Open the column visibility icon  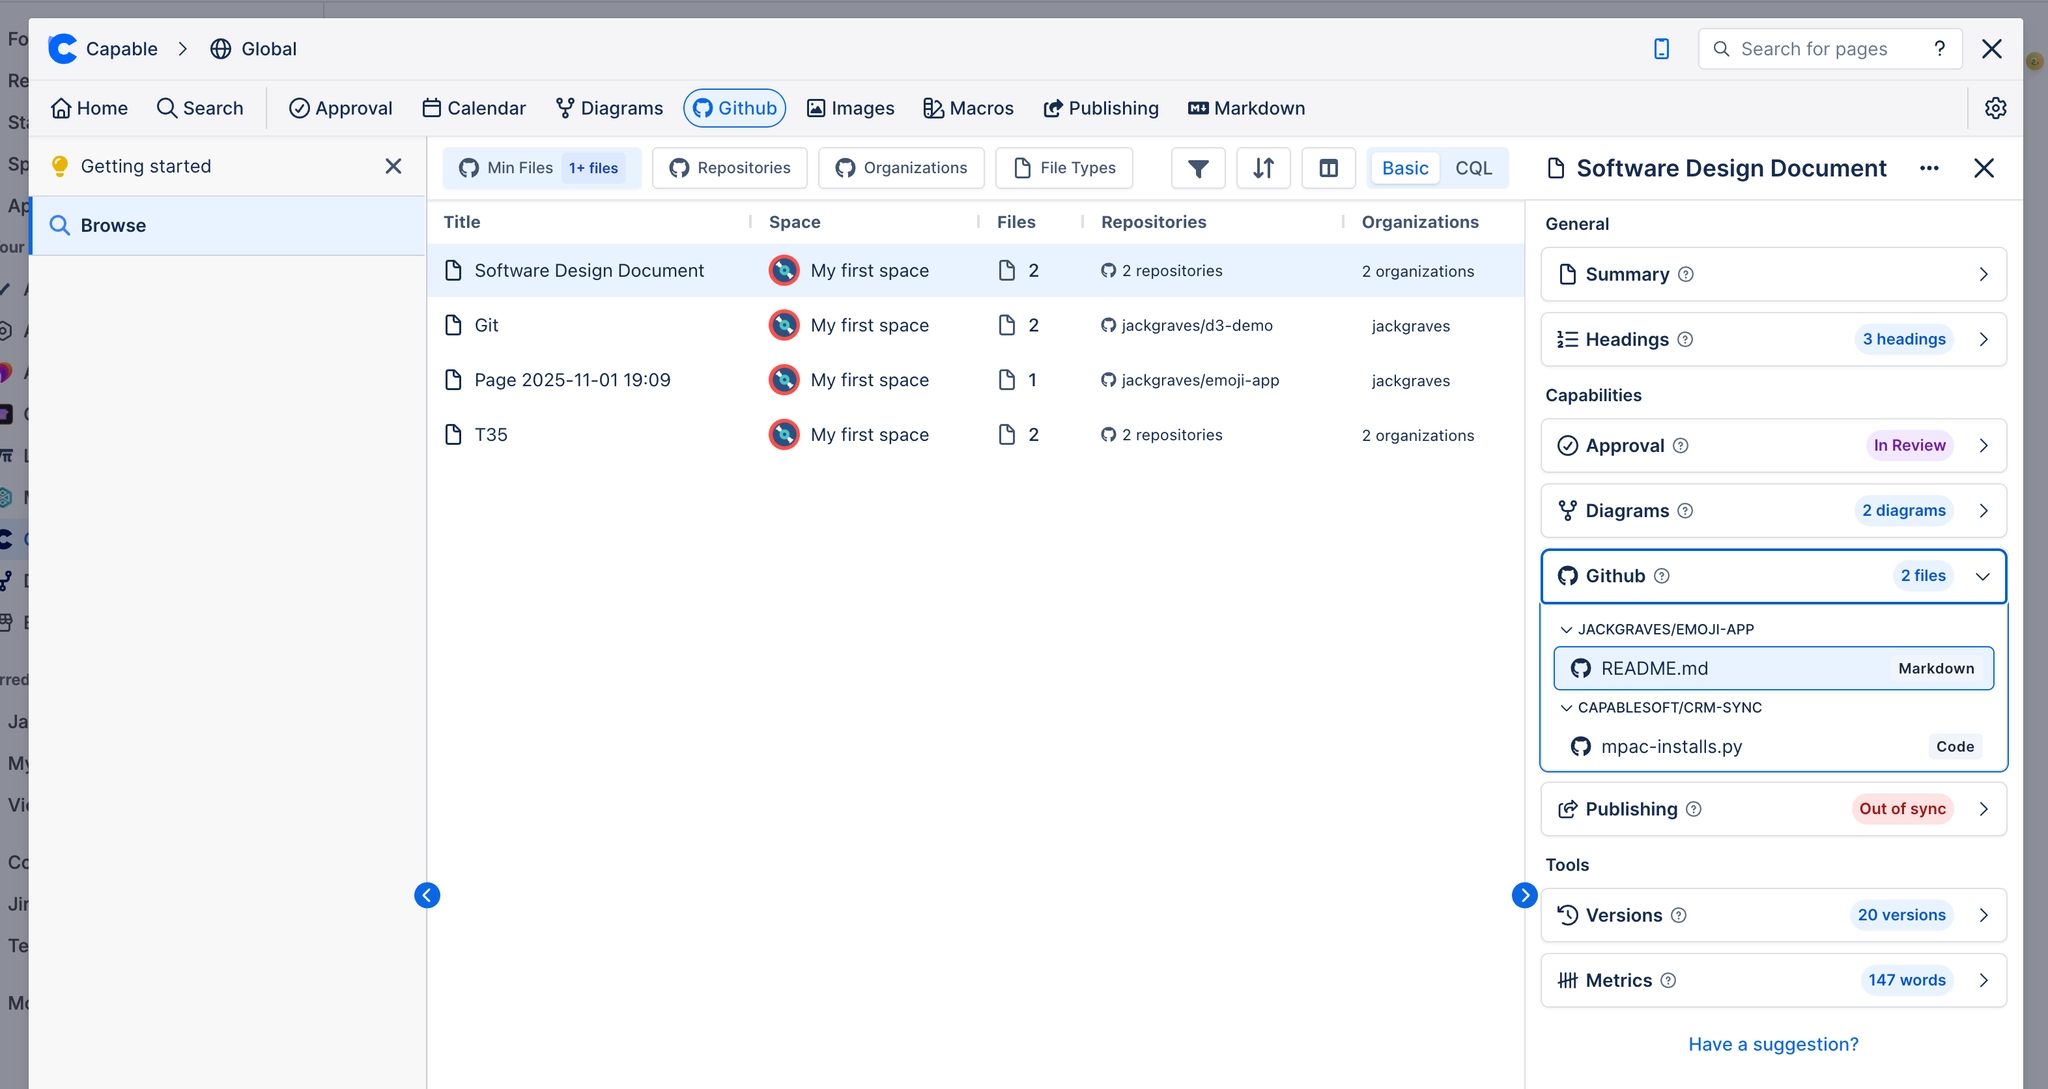pyautogui.click(x=1328, y=168)
